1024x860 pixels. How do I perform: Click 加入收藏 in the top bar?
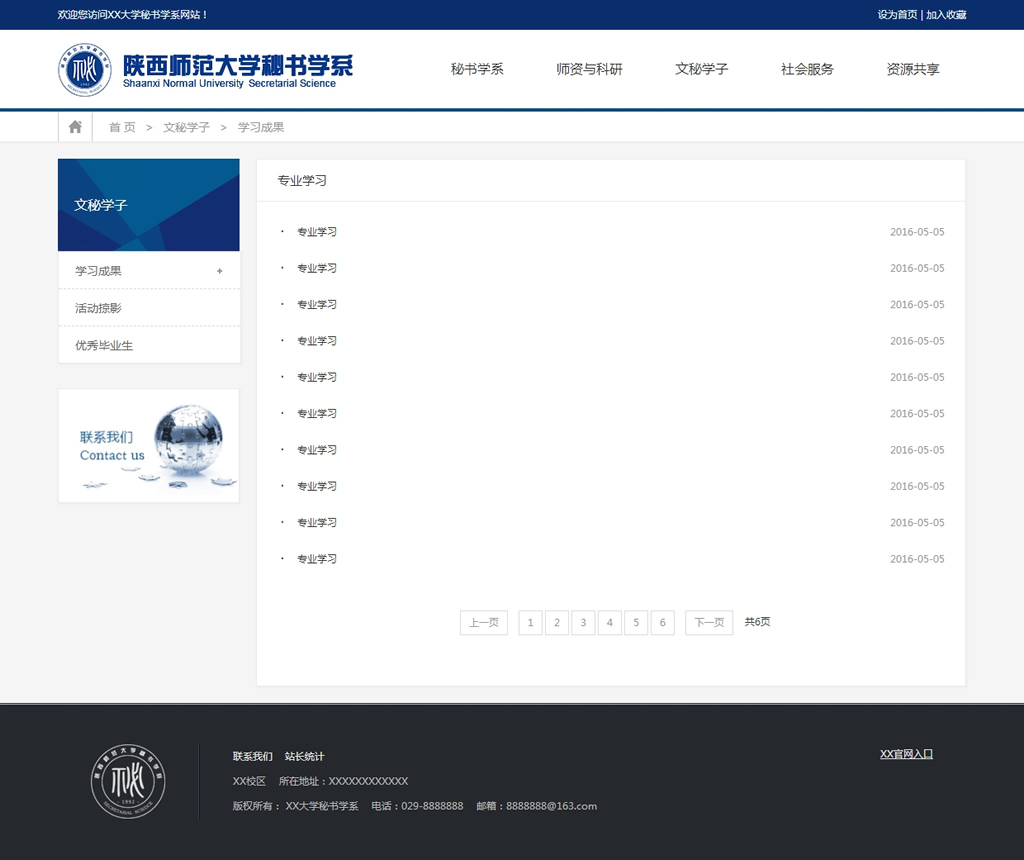coord(946,15)
